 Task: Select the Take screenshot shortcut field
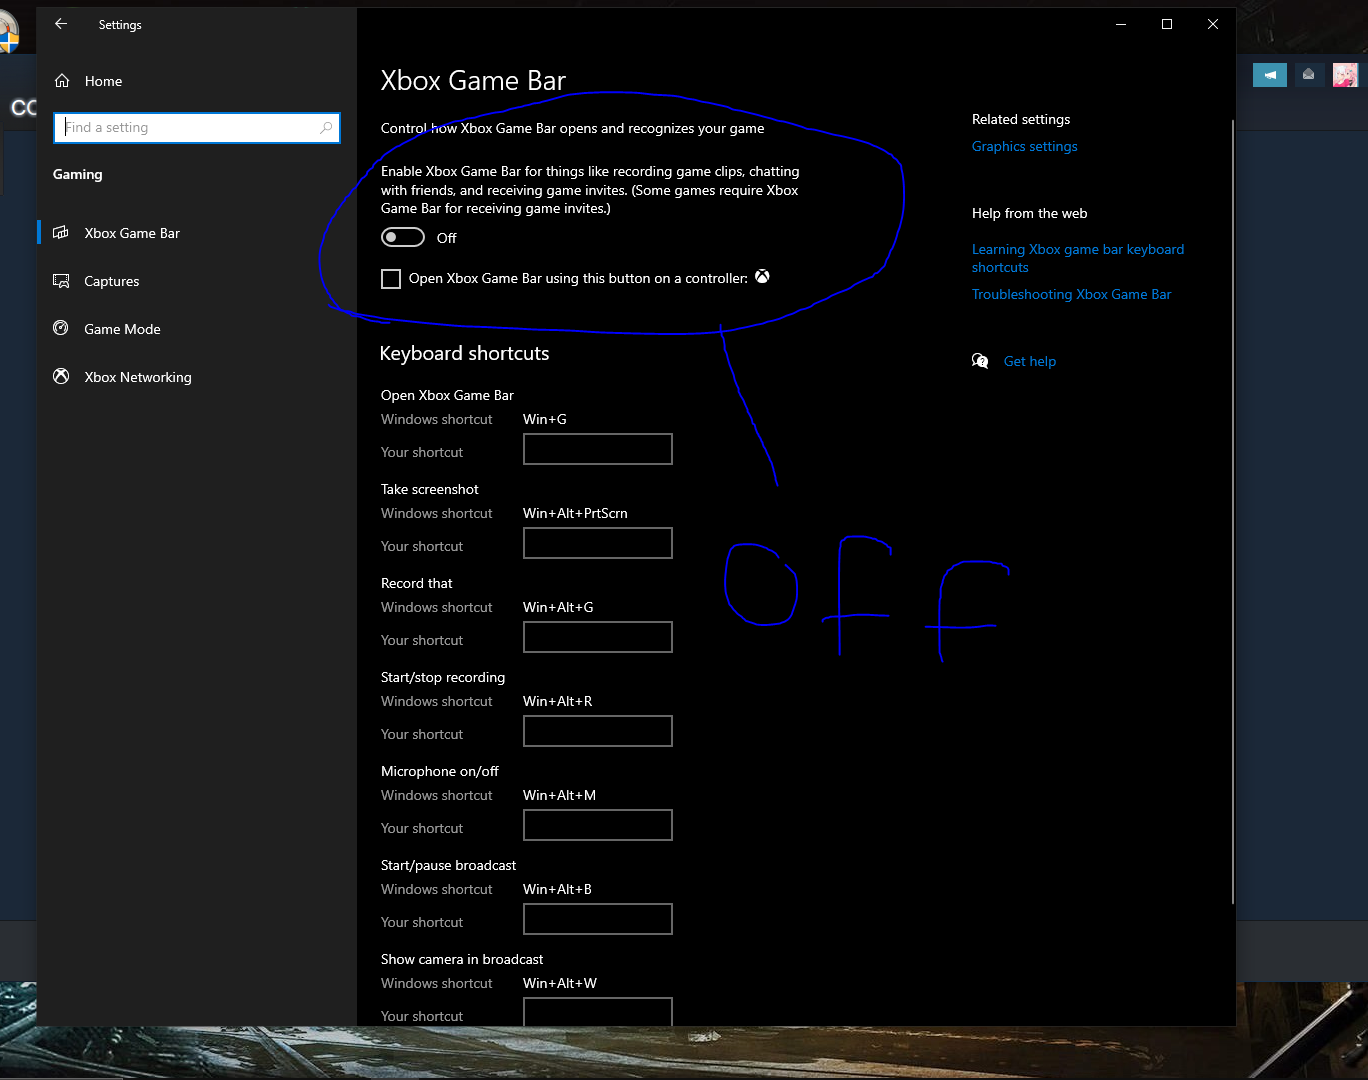(598, 543)
